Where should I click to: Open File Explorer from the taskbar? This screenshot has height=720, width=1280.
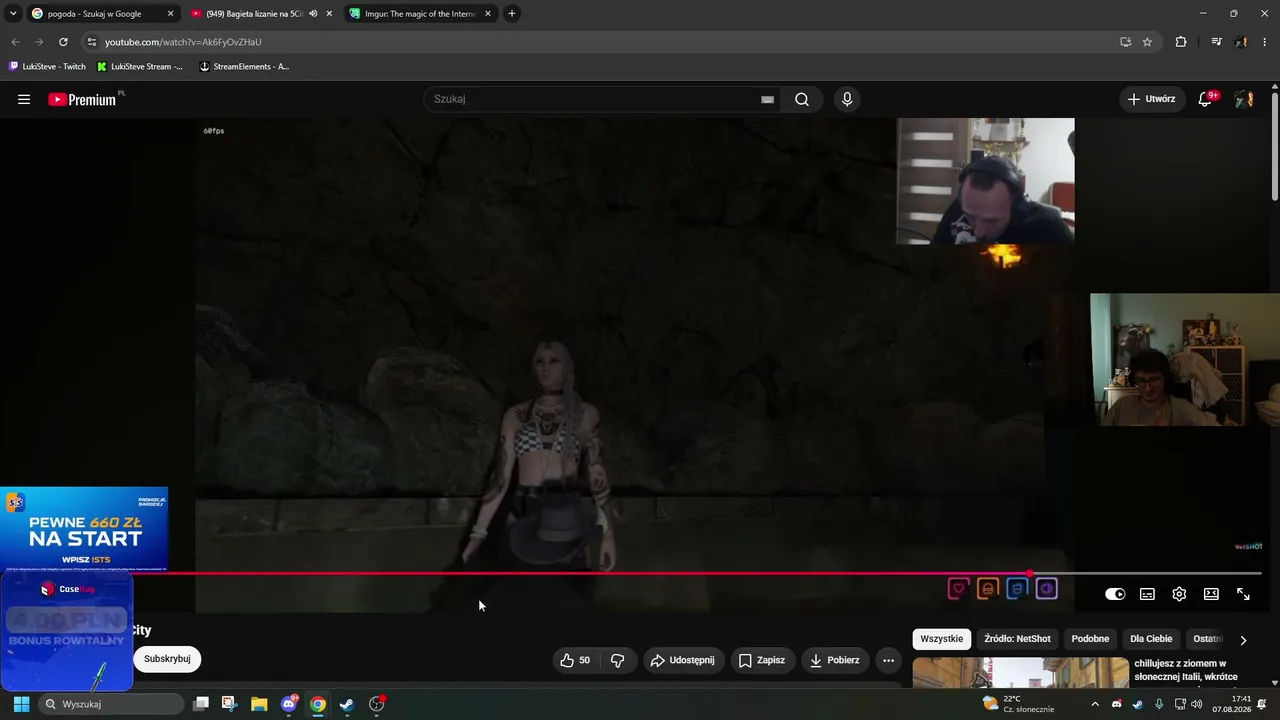(x=259, y=704)
